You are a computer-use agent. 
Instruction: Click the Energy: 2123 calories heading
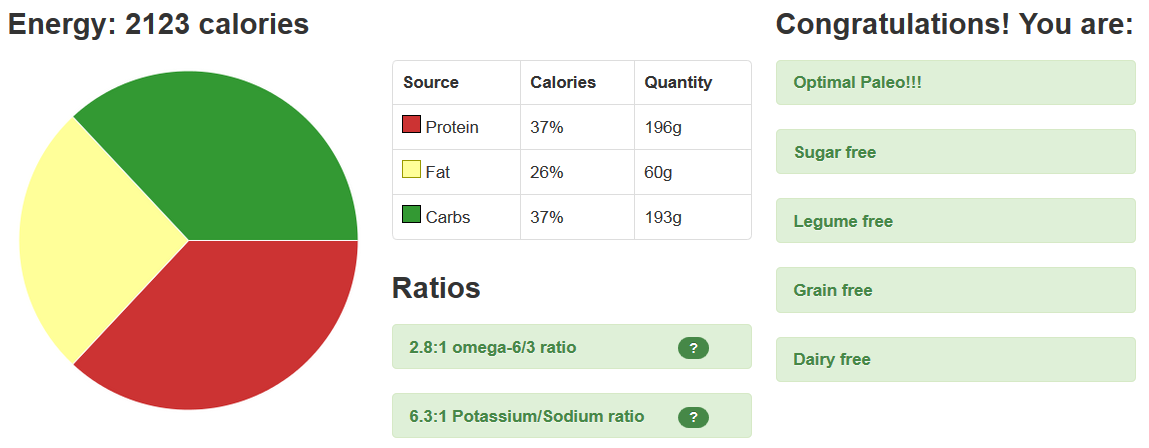[158, 24]
